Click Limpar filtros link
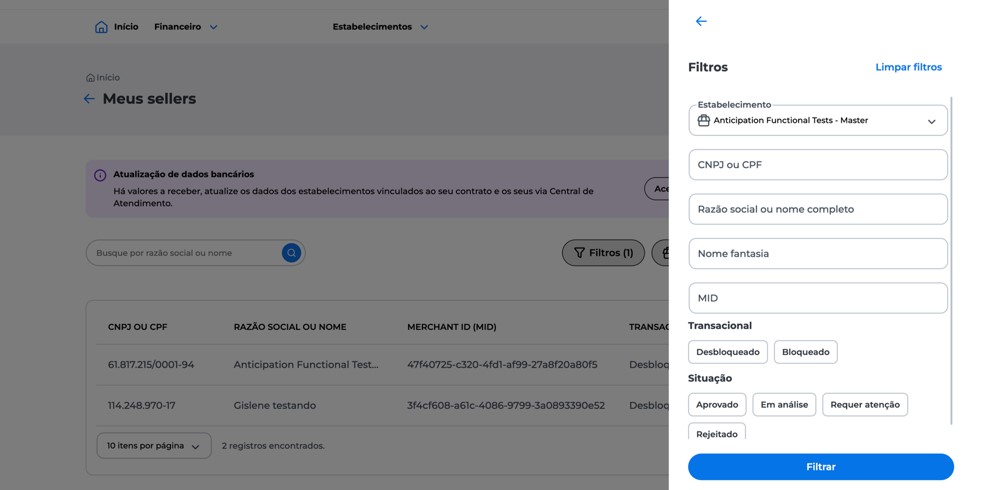985x490 pixels. point(908,67)
